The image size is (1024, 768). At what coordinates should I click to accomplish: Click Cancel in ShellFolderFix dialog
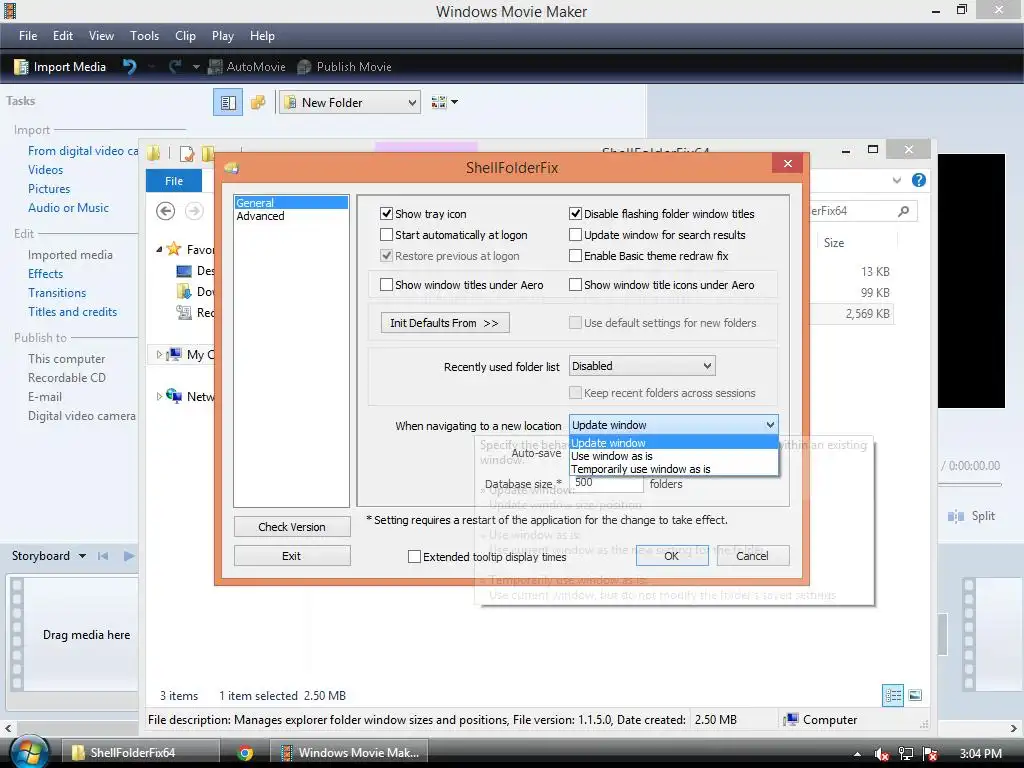click(x=752, y=556)
